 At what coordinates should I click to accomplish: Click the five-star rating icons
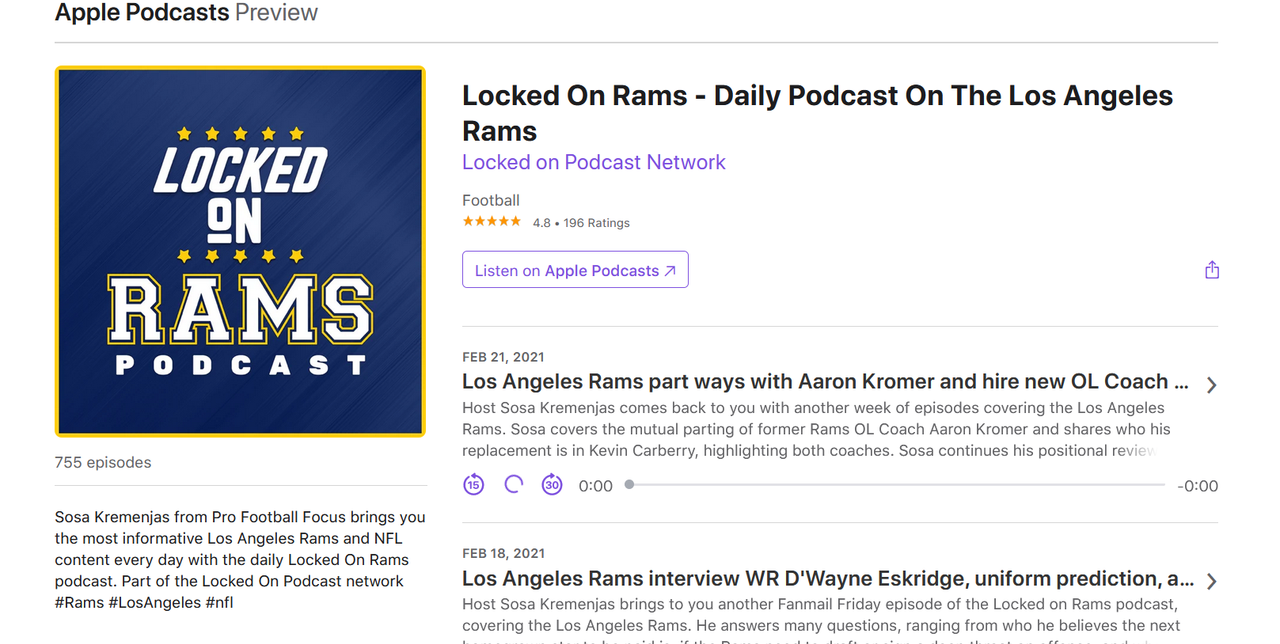pos(491,222)
